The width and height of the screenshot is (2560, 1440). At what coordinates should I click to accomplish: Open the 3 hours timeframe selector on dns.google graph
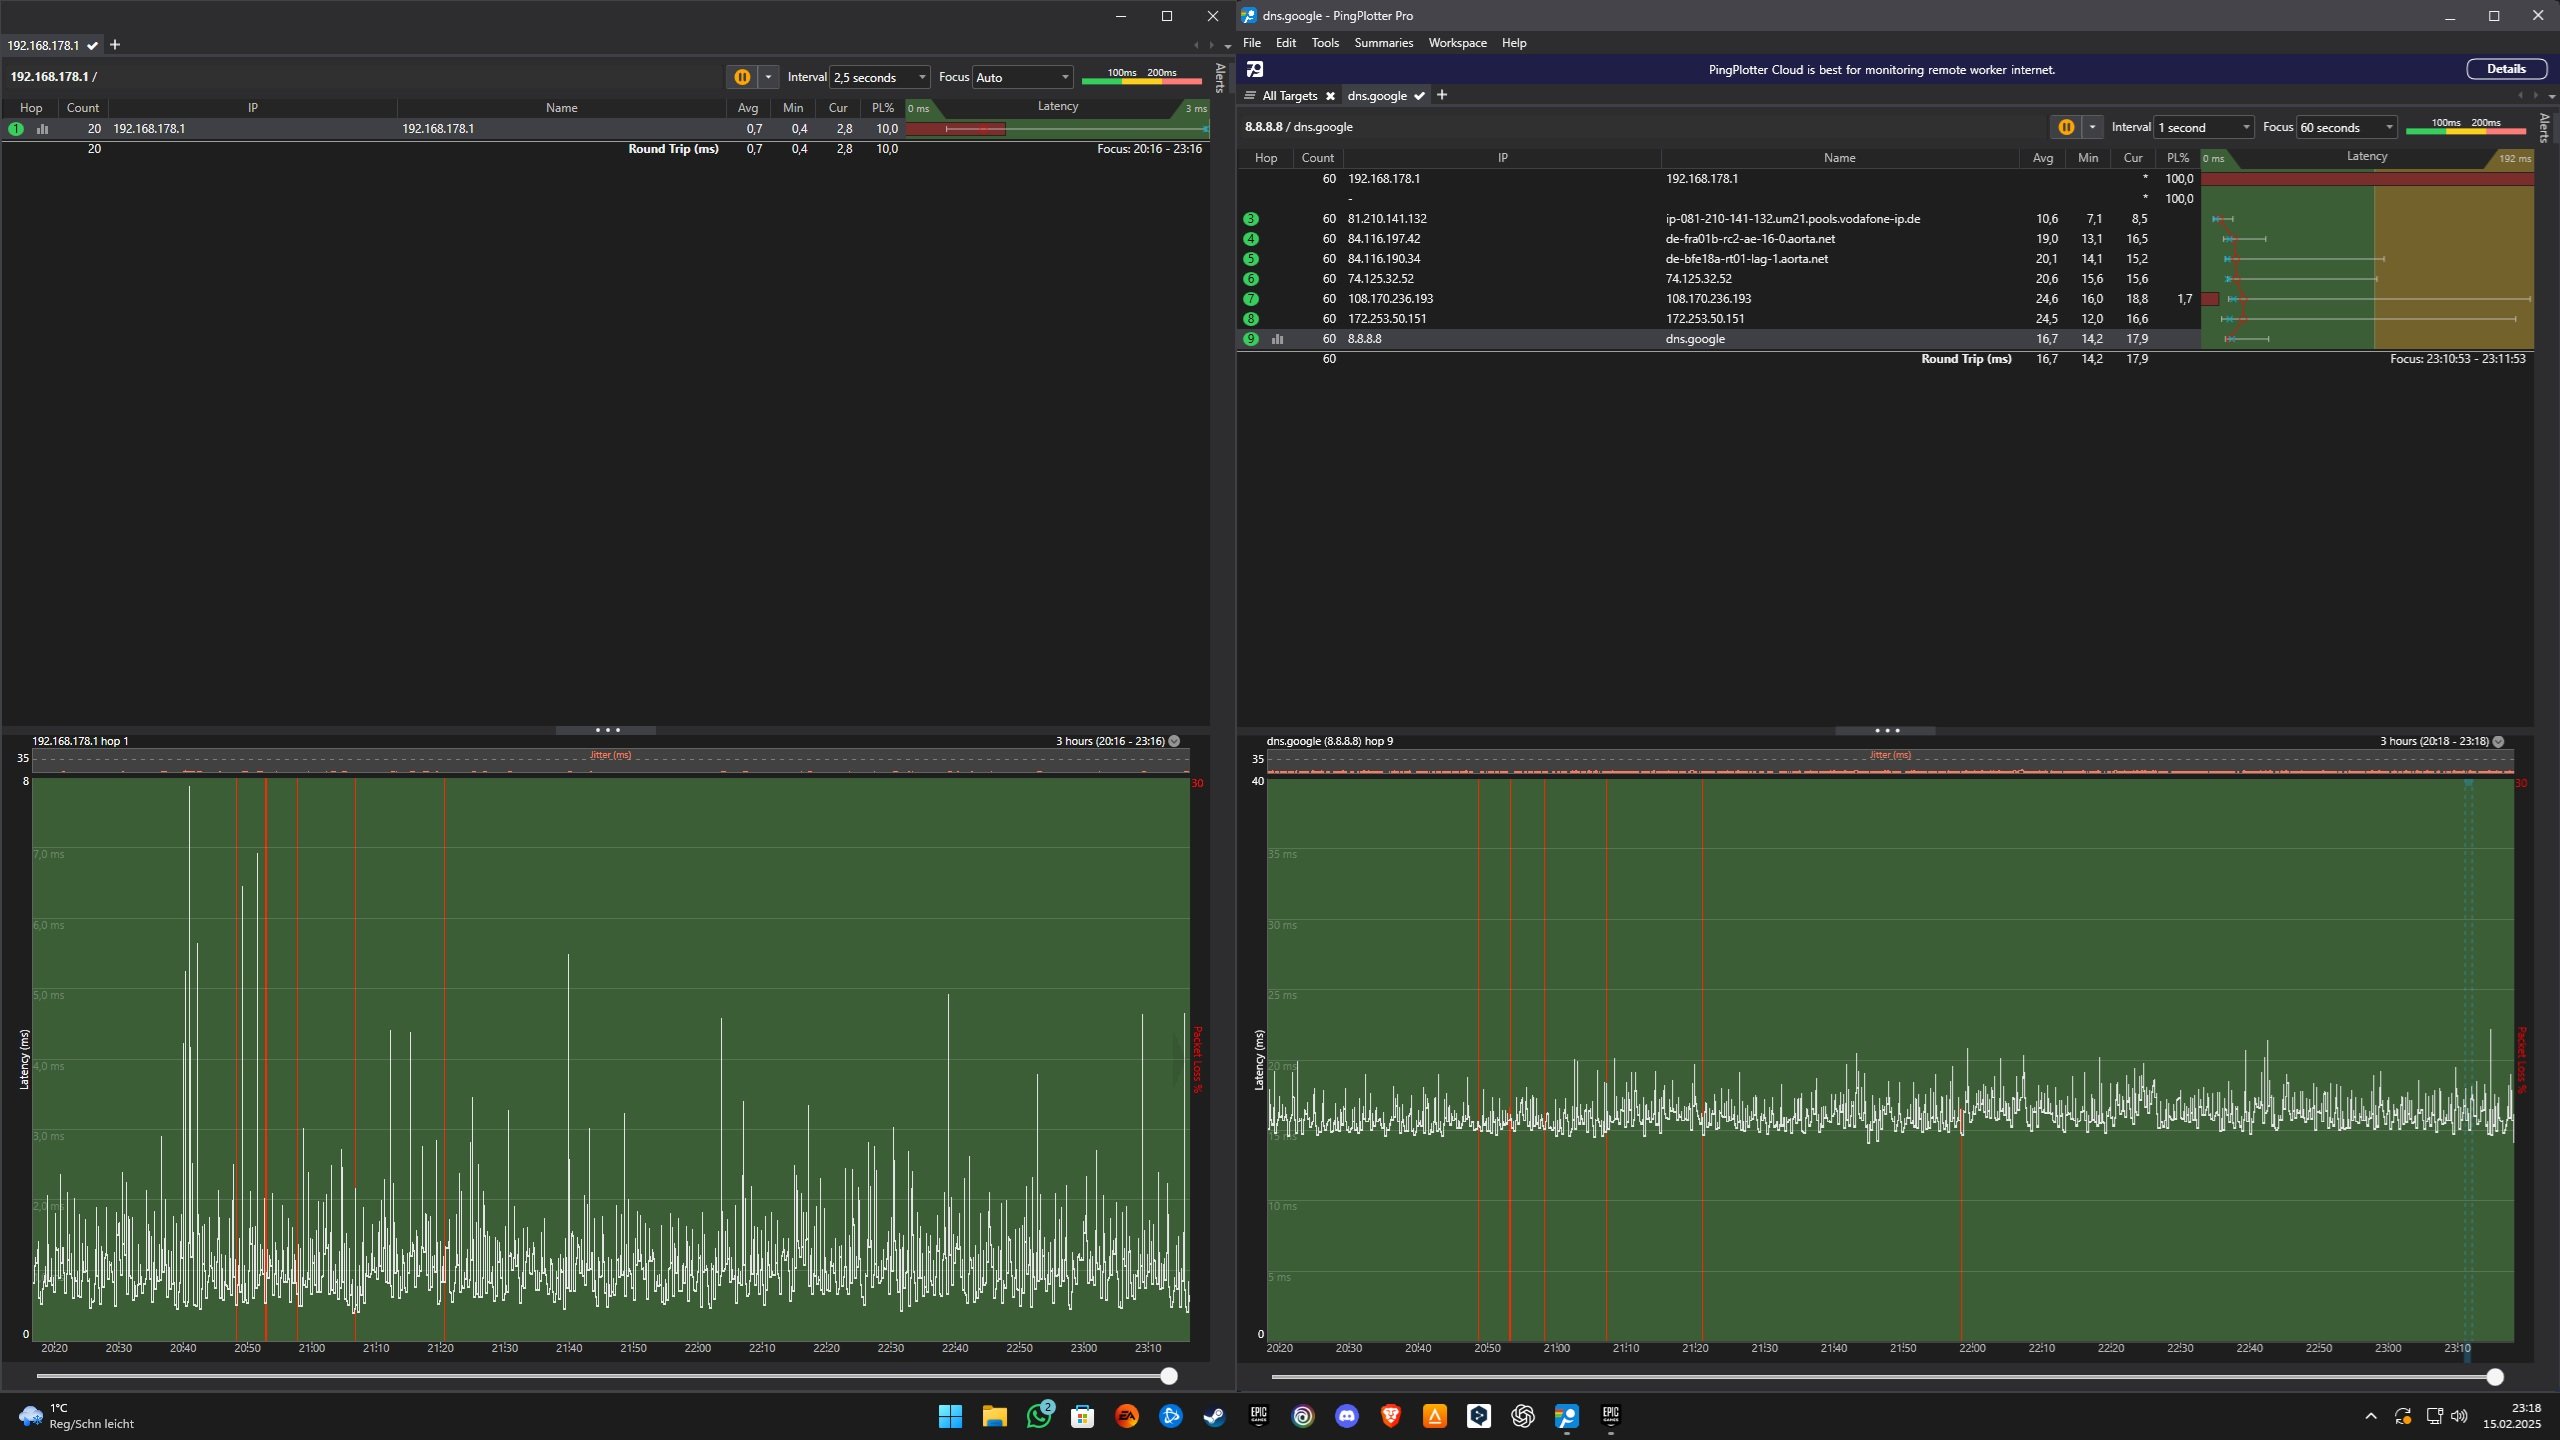(x=2498, y=741)
